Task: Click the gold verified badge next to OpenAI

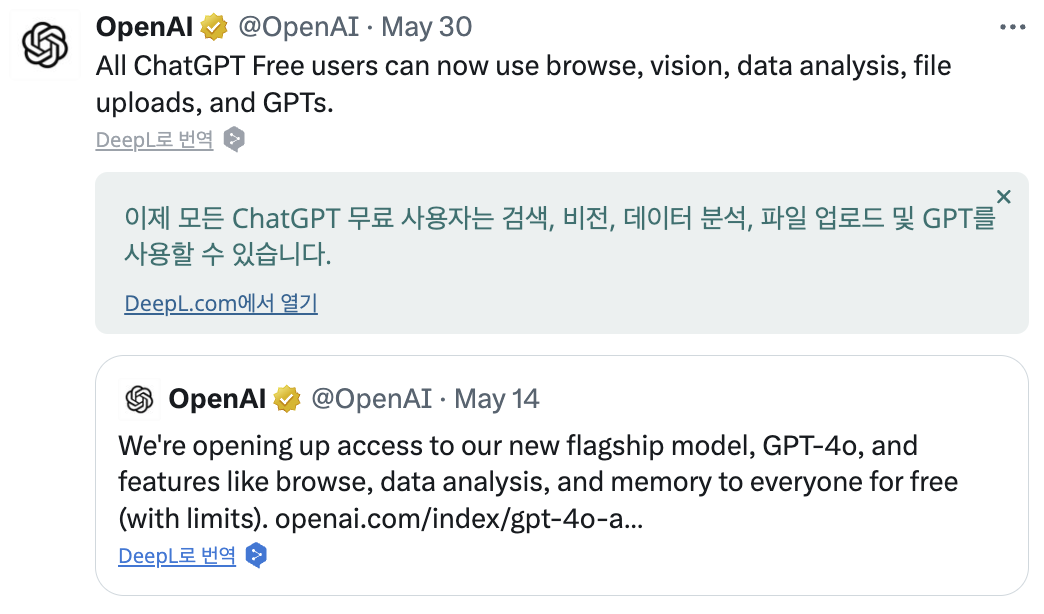Action: click(x=211, y=27)
